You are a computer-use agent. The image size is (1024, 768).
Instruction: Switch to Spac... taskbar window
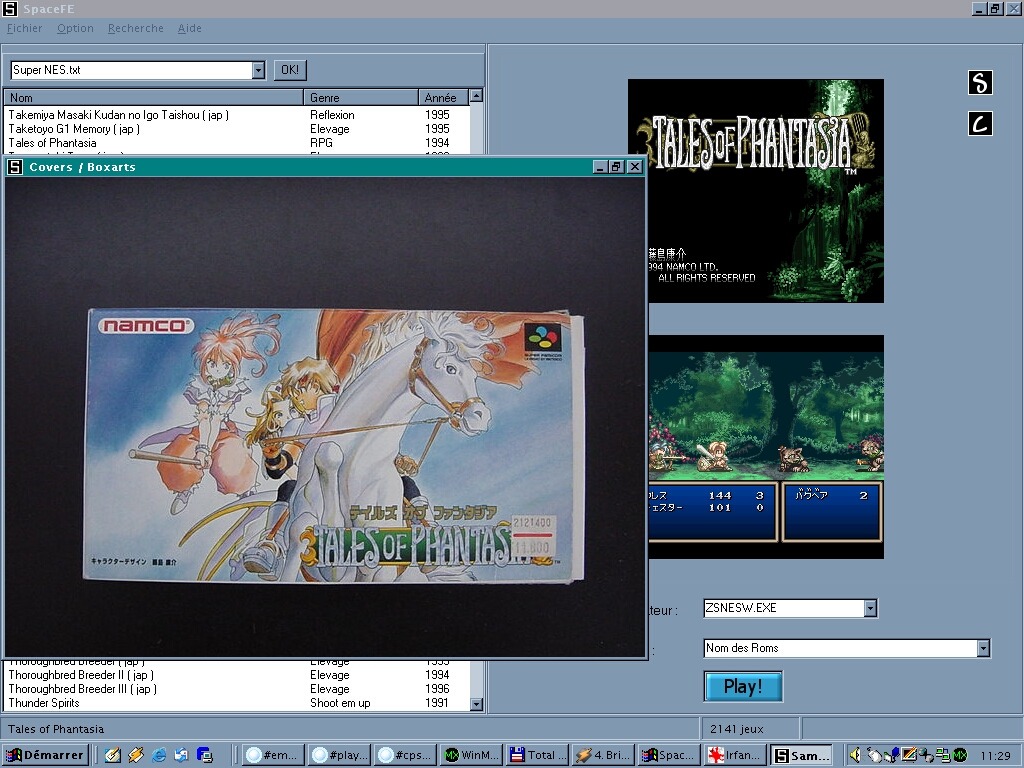(669, 755)
